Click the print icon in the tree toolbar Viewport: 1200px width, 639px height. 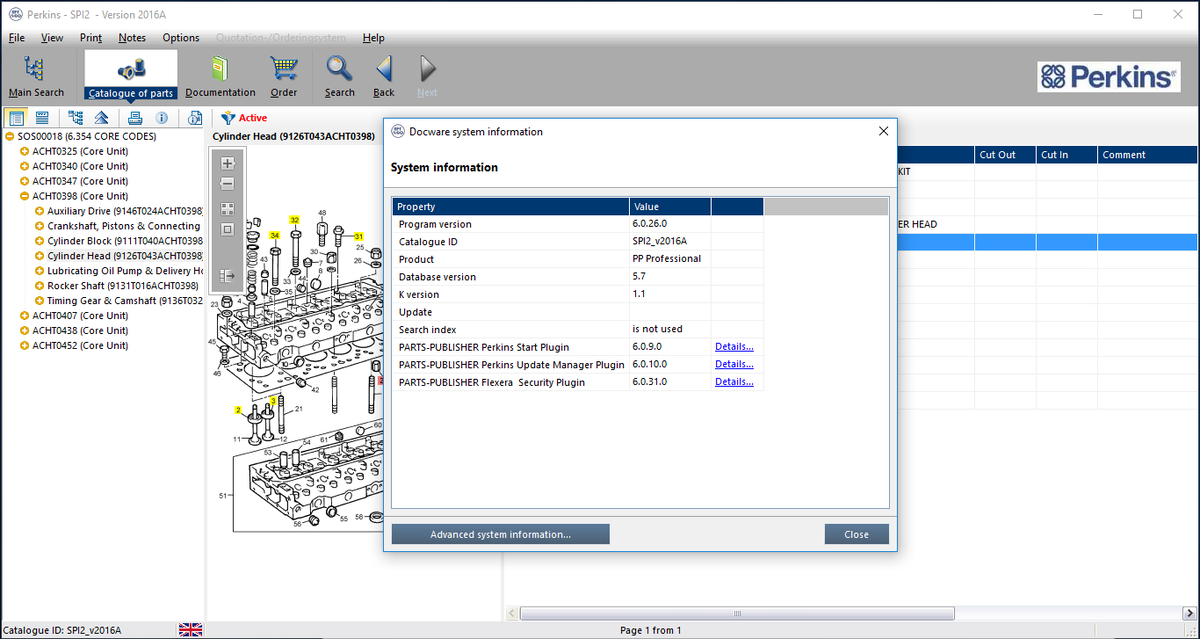tap(134, 118)
